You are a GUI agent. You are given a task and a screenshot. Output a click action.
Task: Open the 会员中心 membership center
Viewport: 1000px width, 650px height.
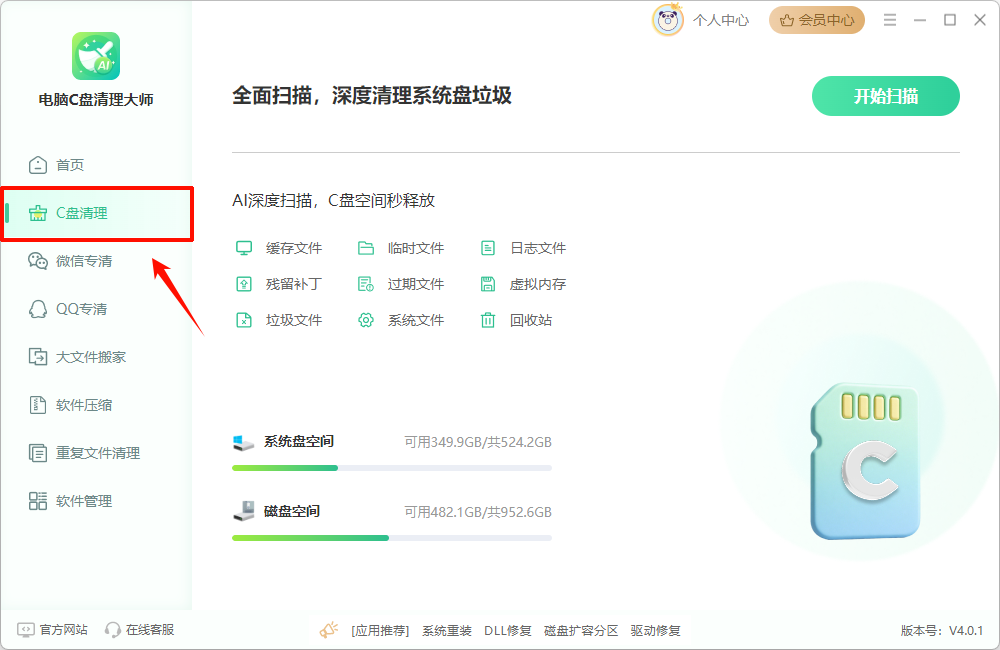click(x=816, y=19)
